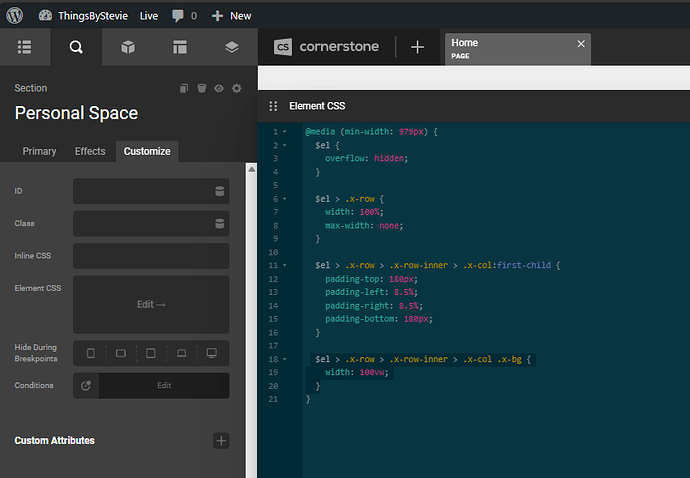
Task: Delete the Personal Space section via trash icon
Action: point(201,88)
